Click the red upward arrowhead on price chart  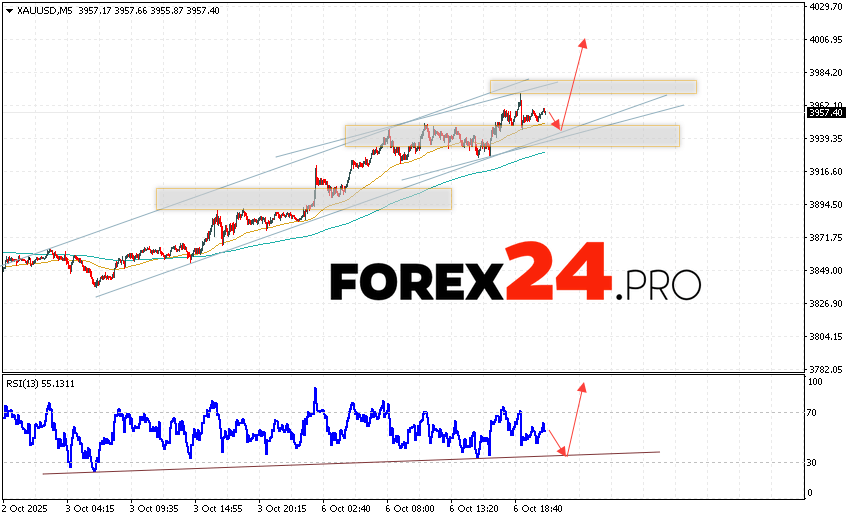pyautogui.click(x=584, y=43)
